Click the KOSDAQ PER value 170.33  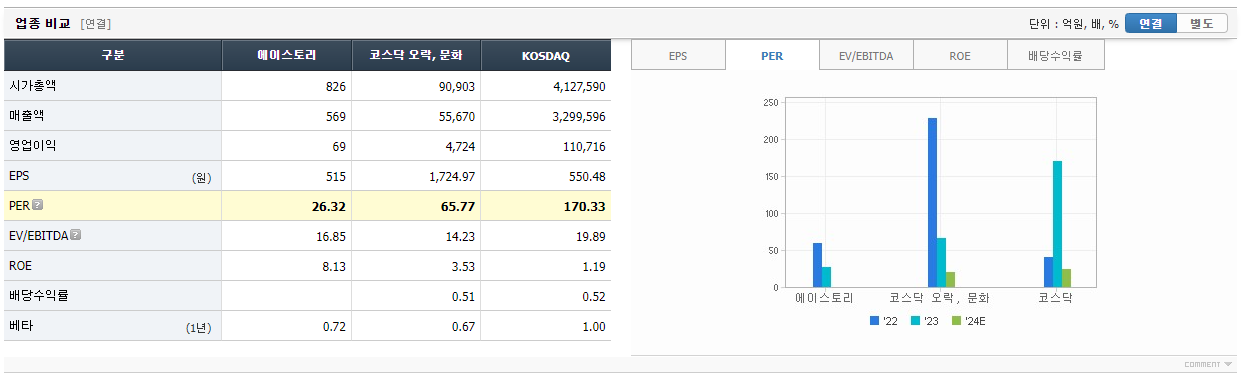click(x=585, y=207)
